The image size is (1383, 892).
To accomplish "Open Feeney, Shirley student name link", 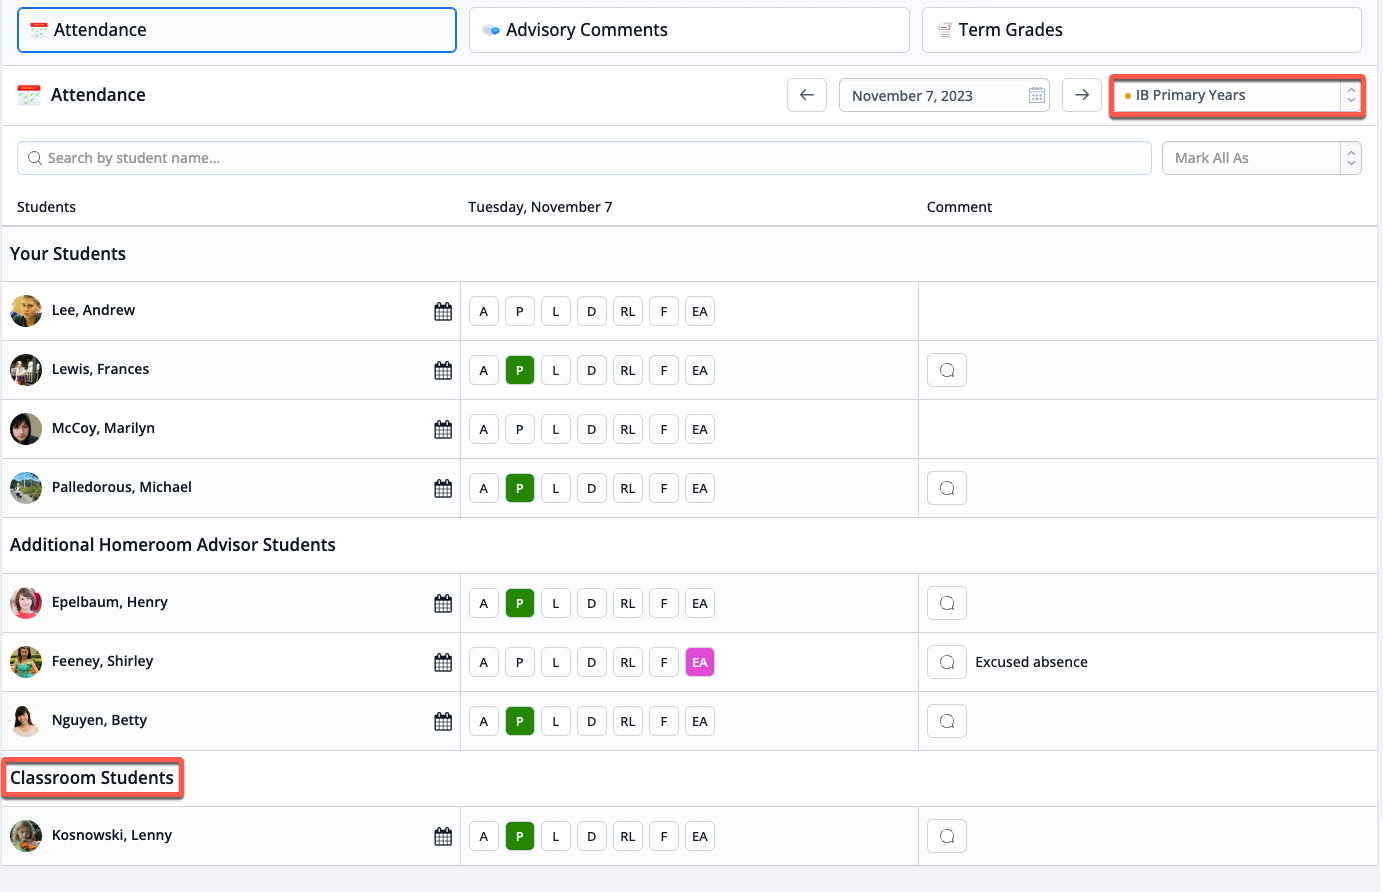I will click(102, 662).
